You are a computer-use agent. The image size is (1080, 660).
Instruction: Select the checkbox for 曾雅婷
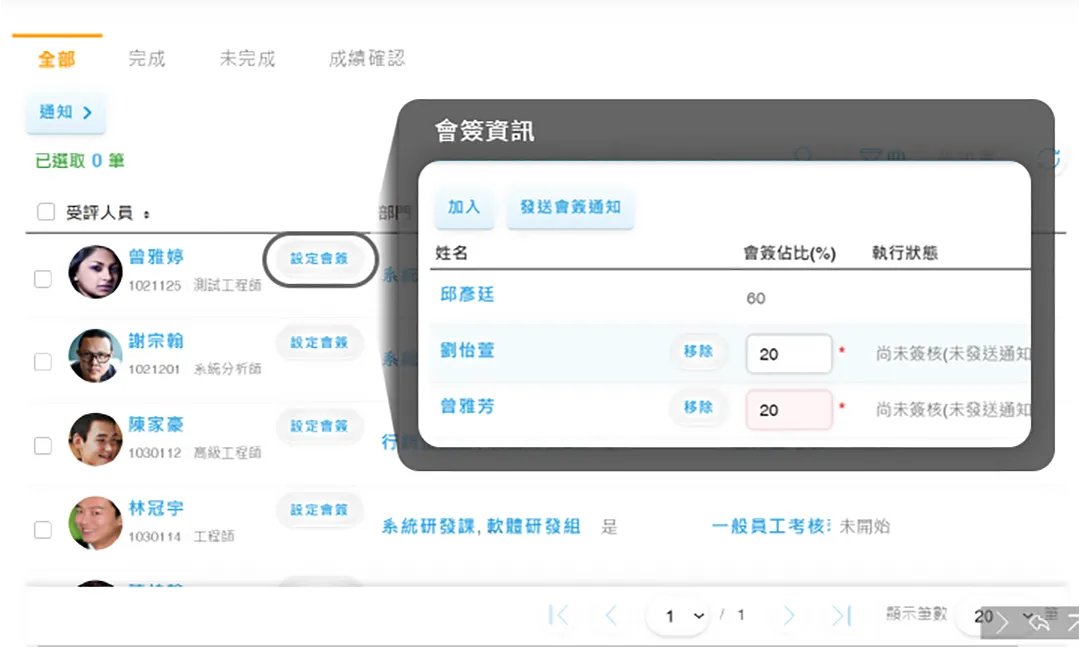(x=43, y=279)
